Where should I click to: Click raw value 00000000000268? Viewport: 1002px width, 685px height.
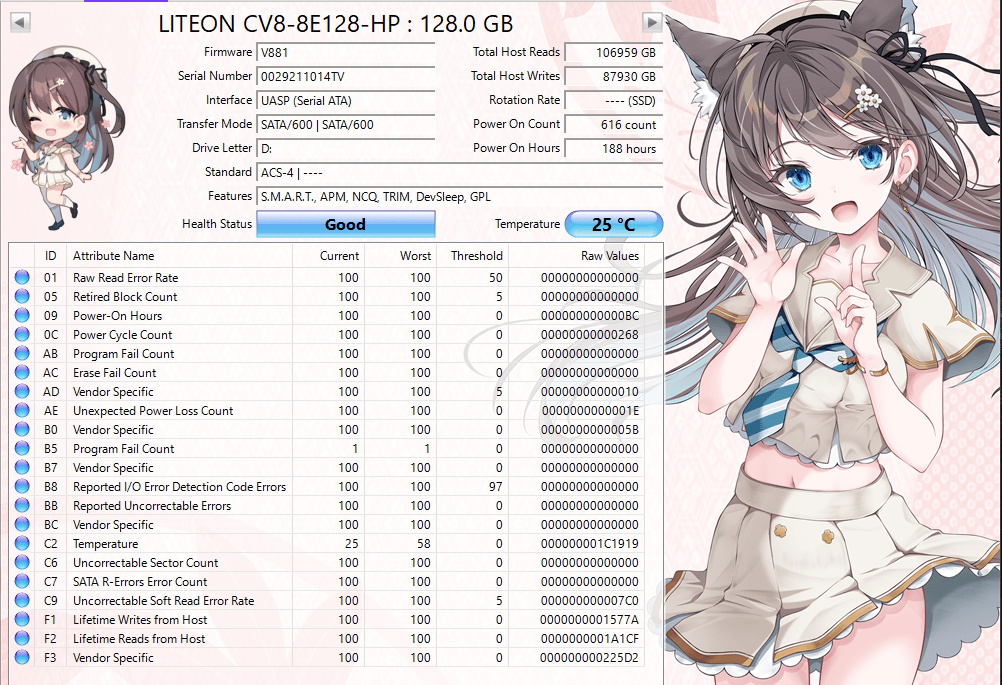click(x=590, y=335)
